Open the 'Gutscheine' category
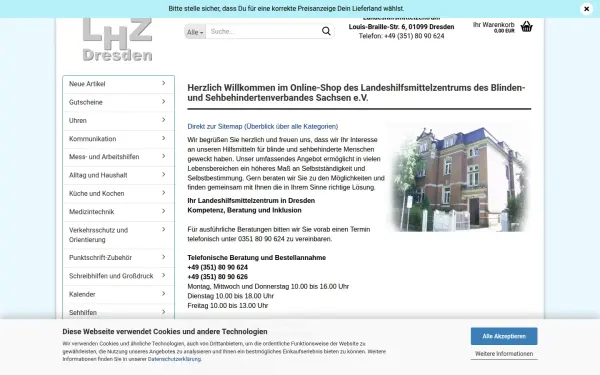Viewport: 600px width, 375px height. (119, 102)
